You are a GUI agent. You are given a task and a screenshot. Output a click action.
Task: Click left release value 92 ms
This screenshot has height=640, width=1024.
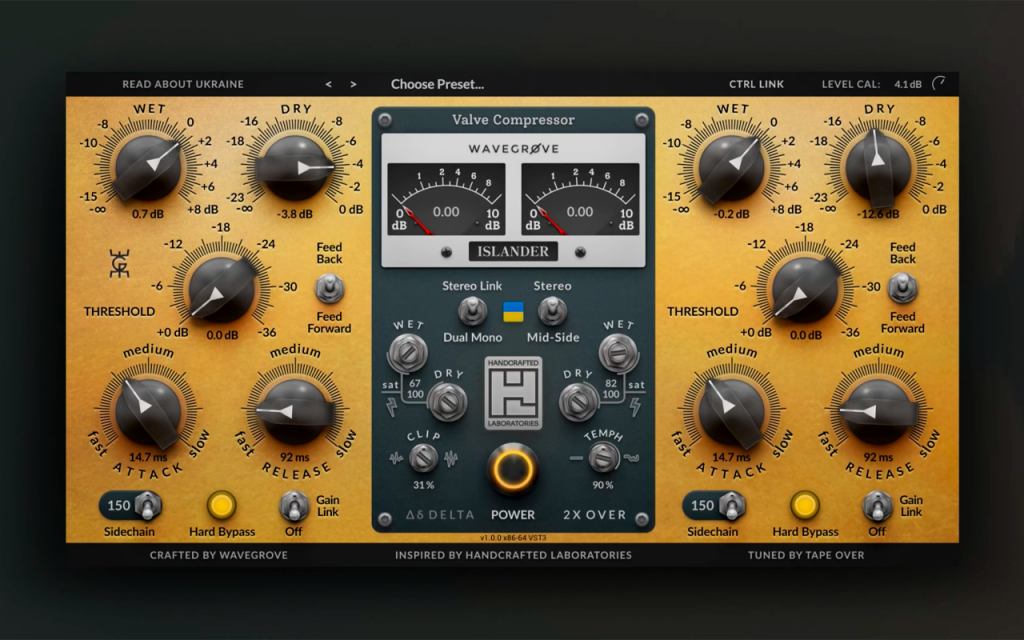[x=295, y=457]
